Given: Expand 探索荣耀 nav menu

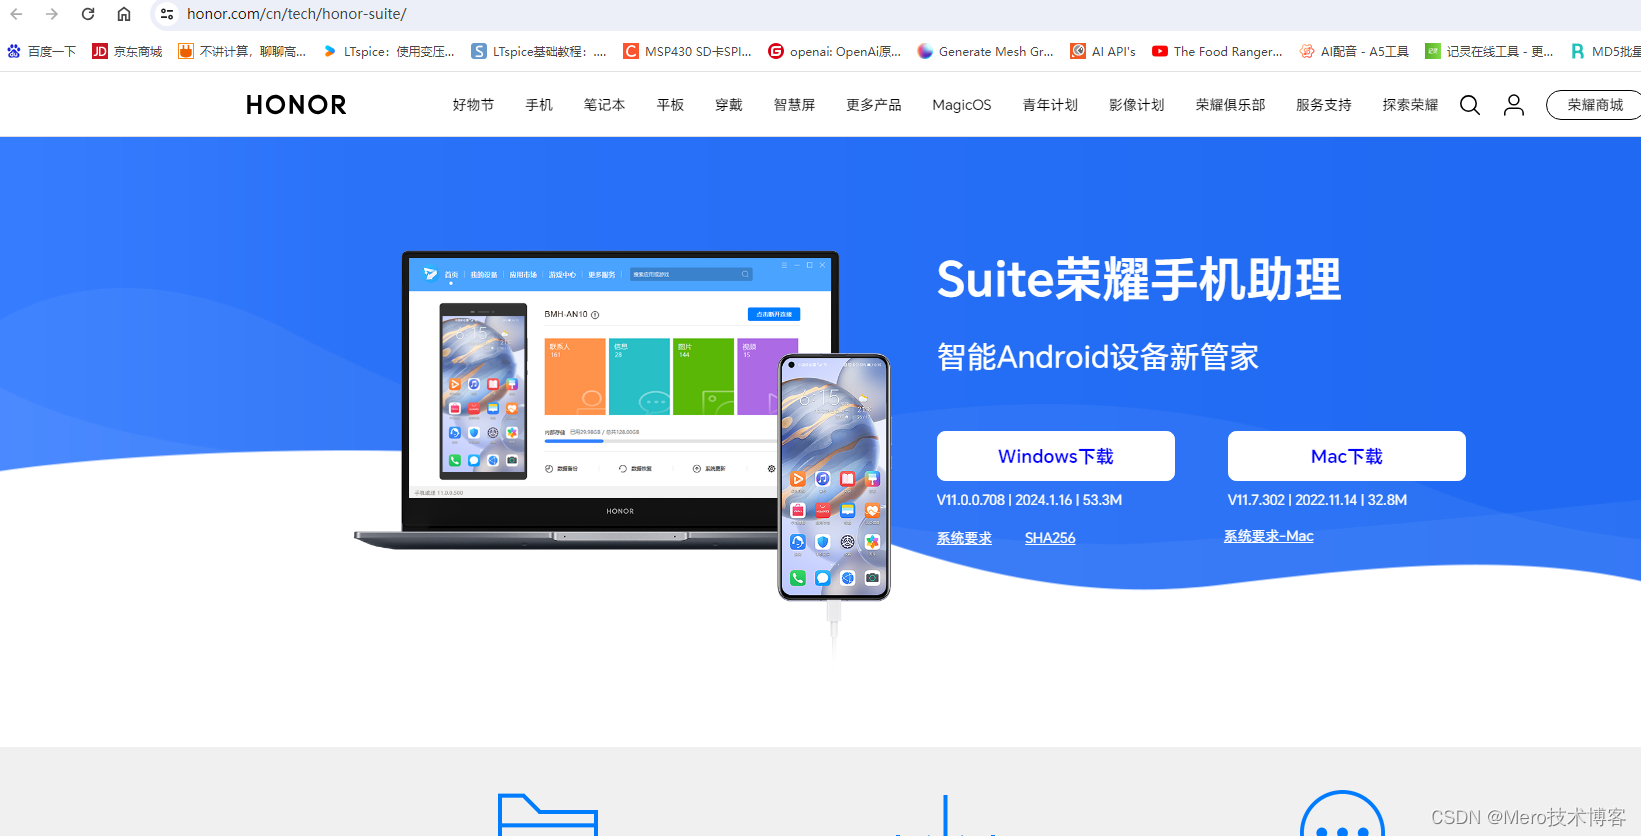Looking at the screenshot, I should 1410,105.
